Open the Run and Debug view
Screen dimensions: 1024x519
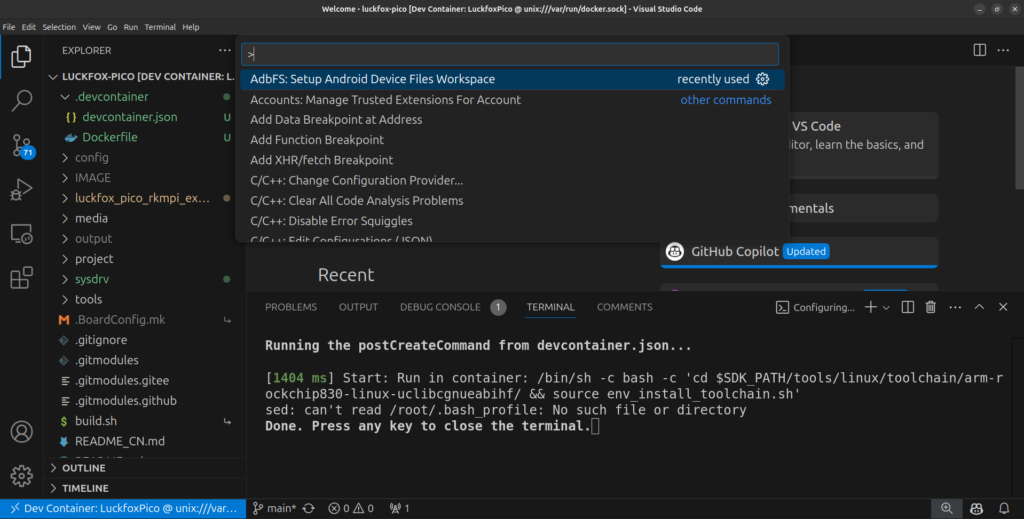[x=21, y=189]
